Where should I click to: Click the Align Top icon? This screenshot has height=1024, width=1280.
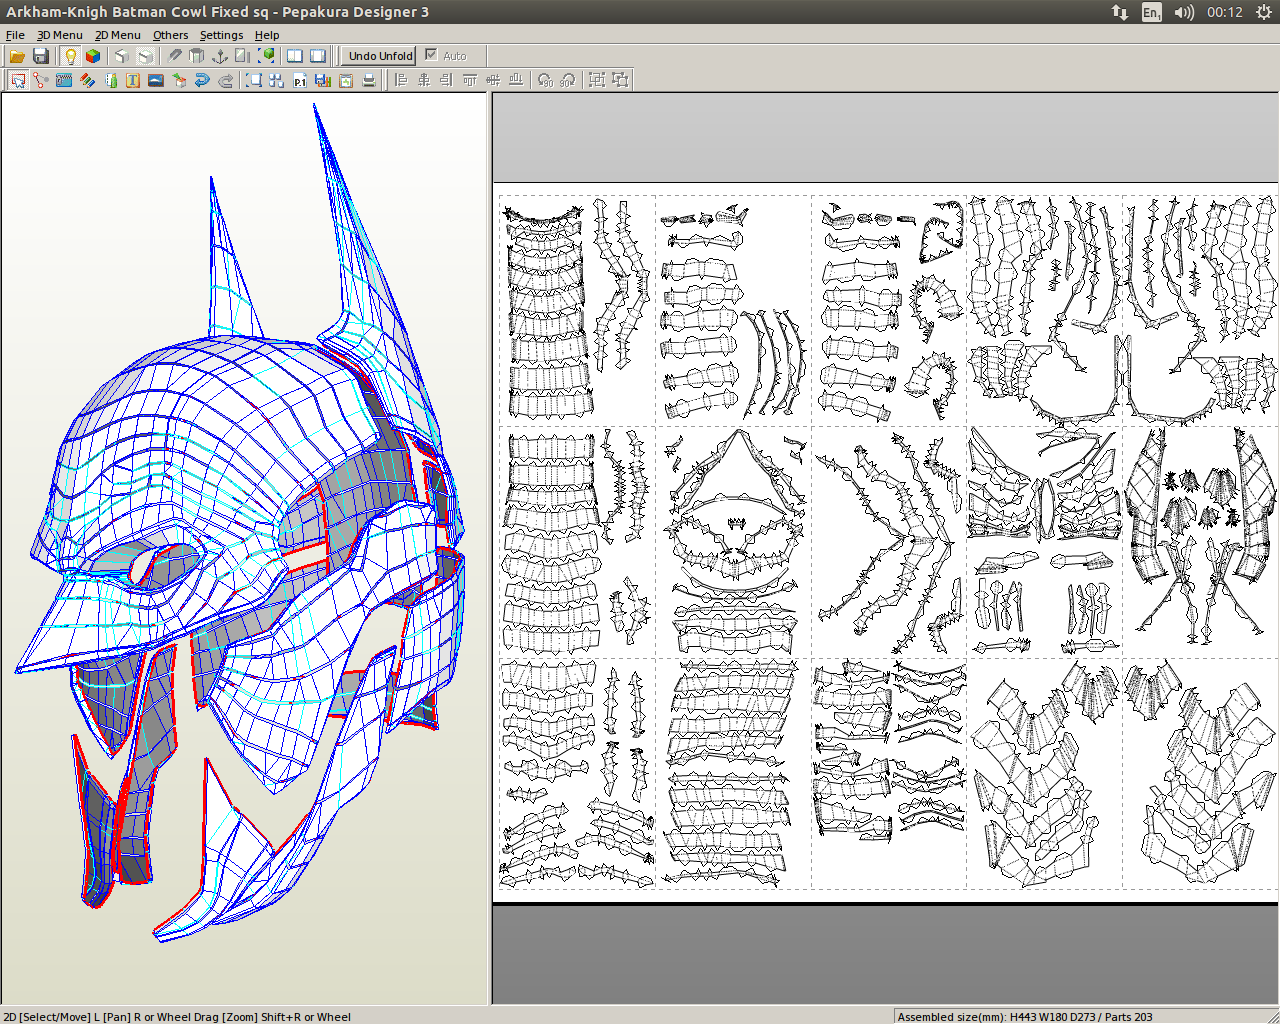(470, 80)
